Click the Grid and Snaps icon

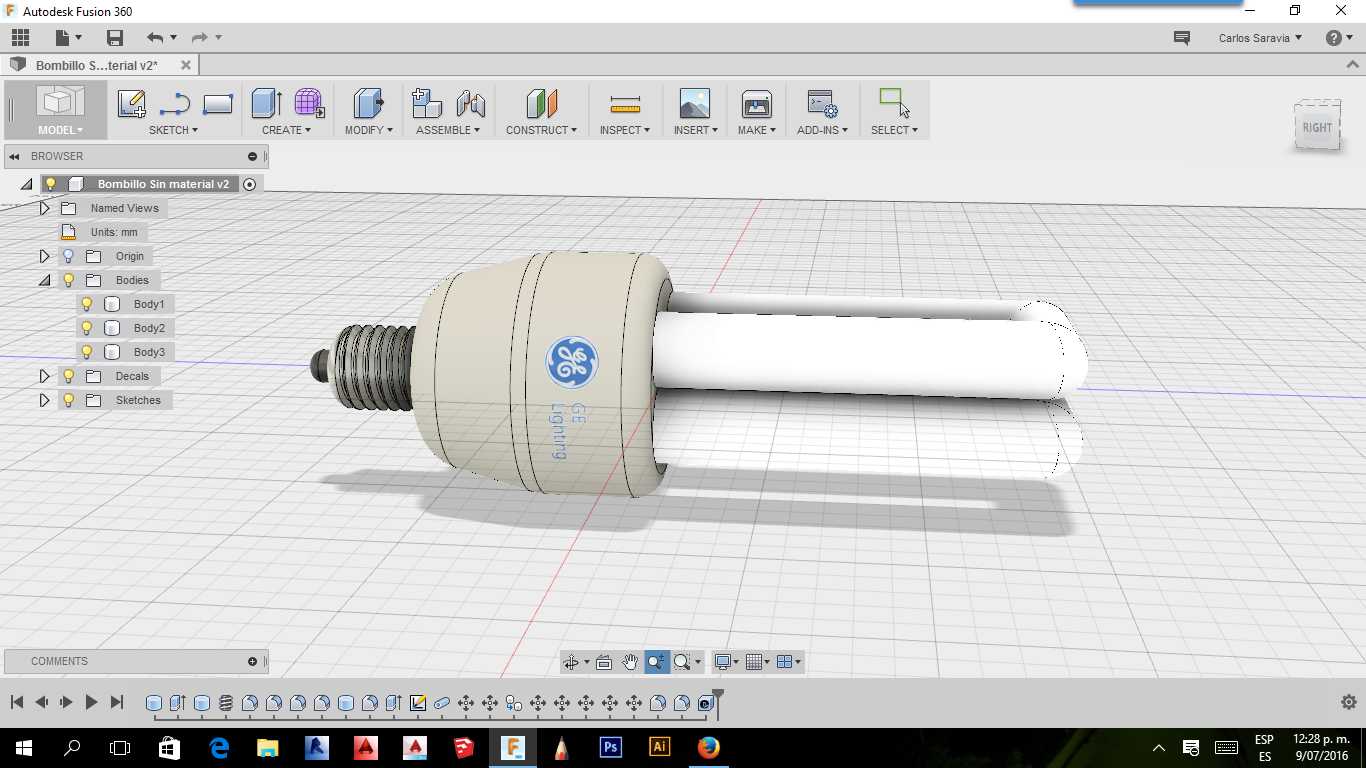click(x=754, y=662)
